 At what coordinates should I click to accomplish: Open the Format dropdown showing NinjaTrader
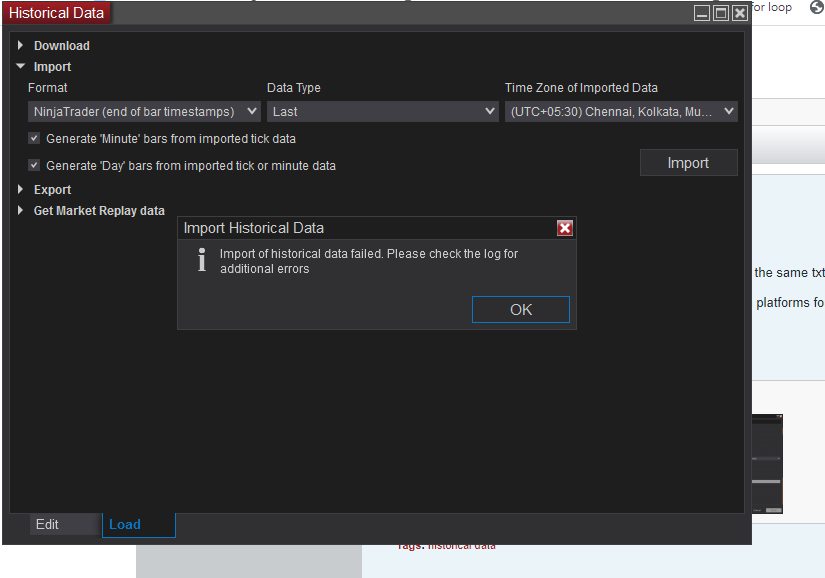144,111
